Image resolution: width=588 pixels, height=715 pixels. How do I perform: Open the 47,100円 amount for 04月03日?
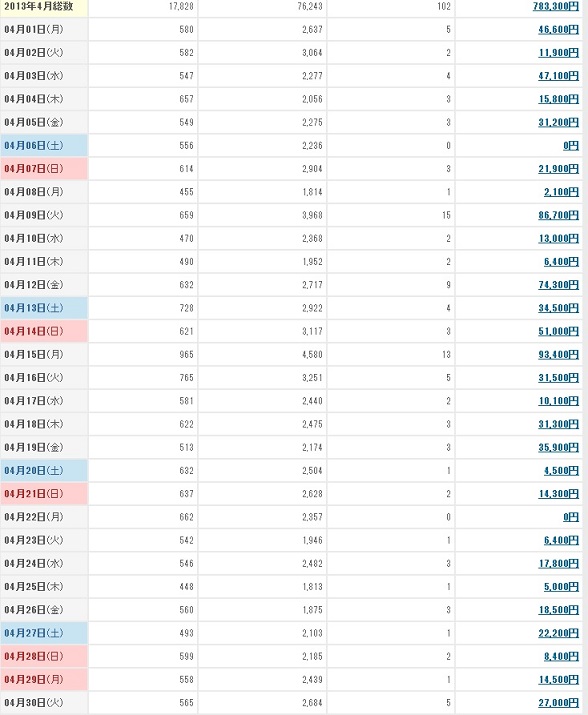click(558, 76)
